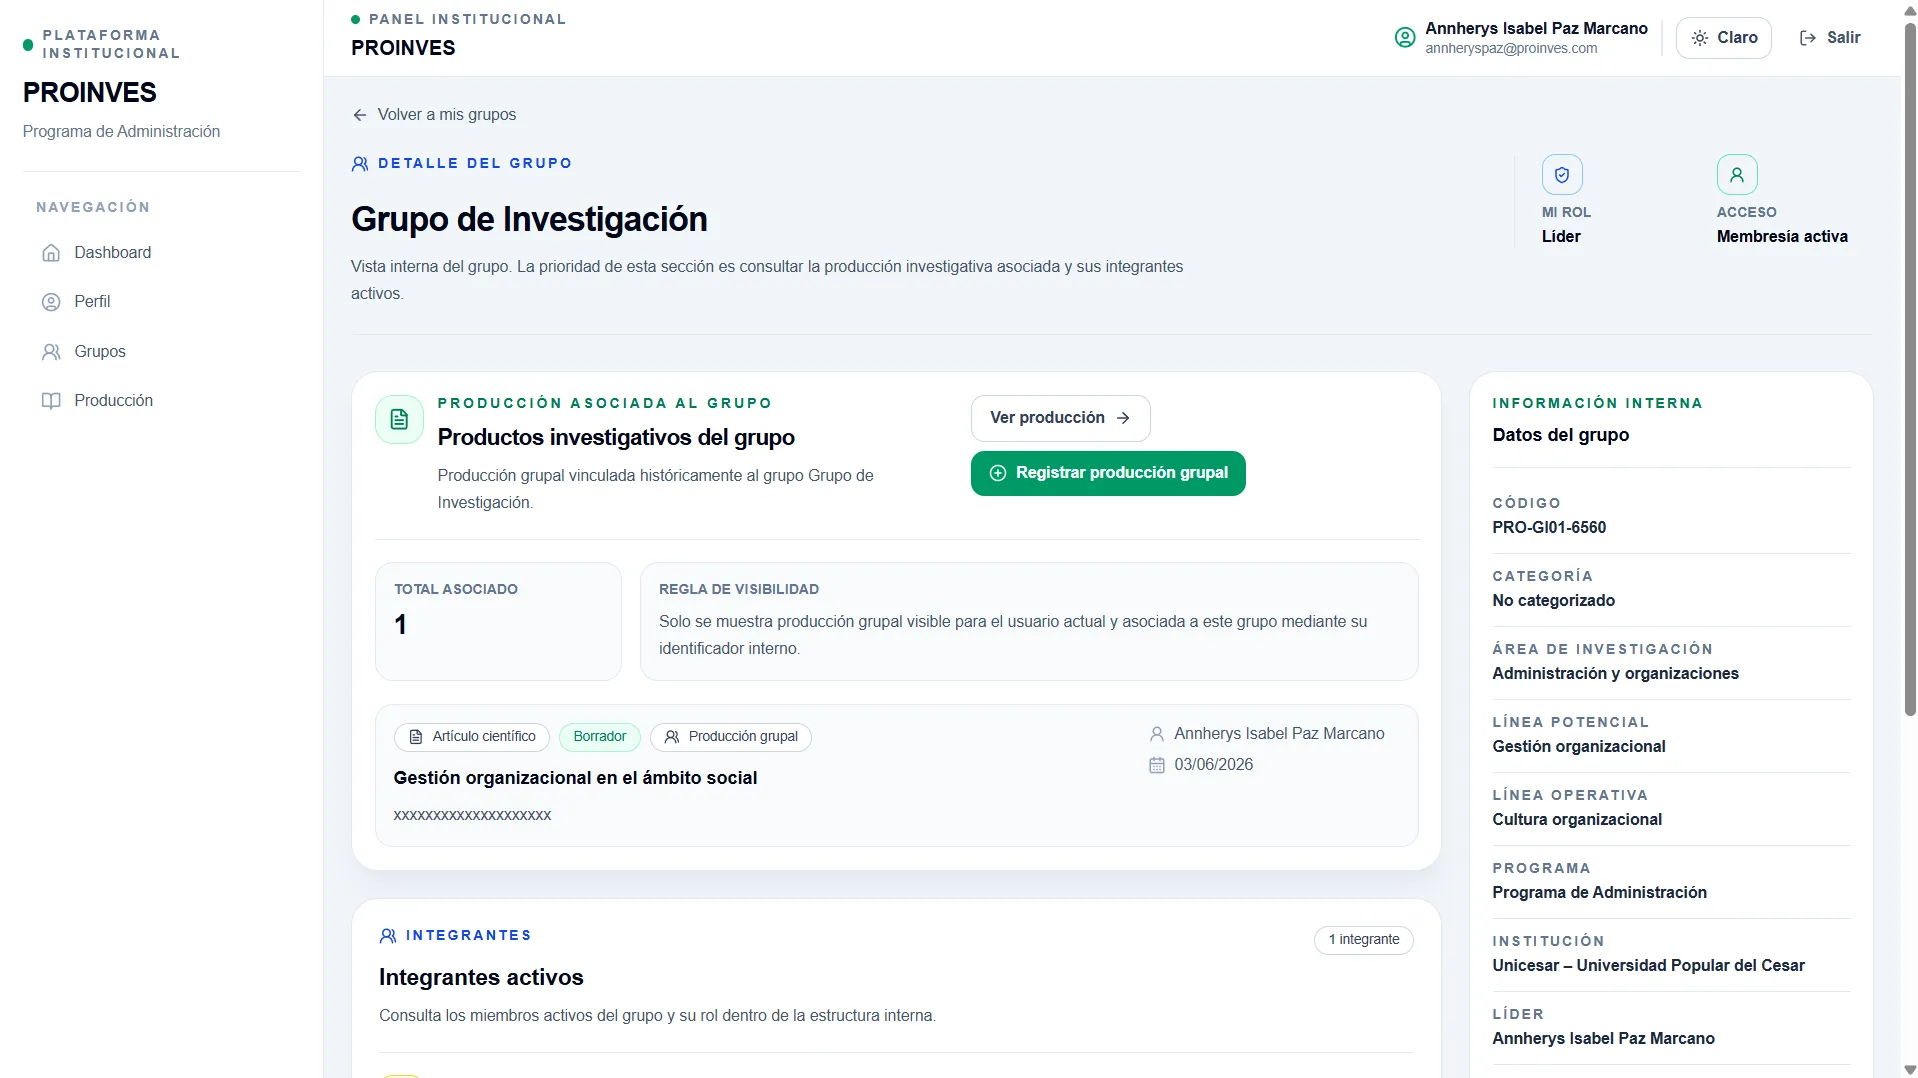Click the code value PRO-GI01-6560

point(1549,528)
